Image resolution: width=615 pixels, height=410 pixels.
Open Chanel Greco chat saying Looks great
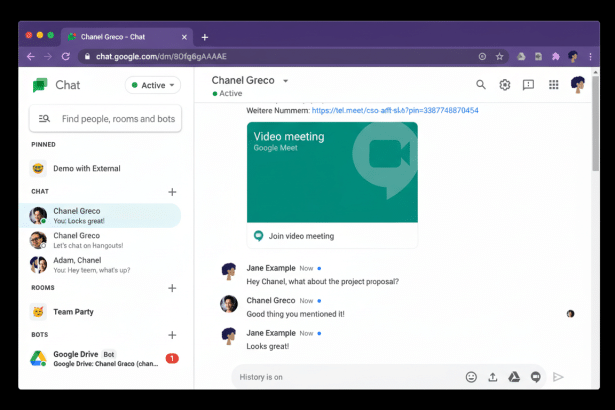pyautogui.click(x=101, y=215)
